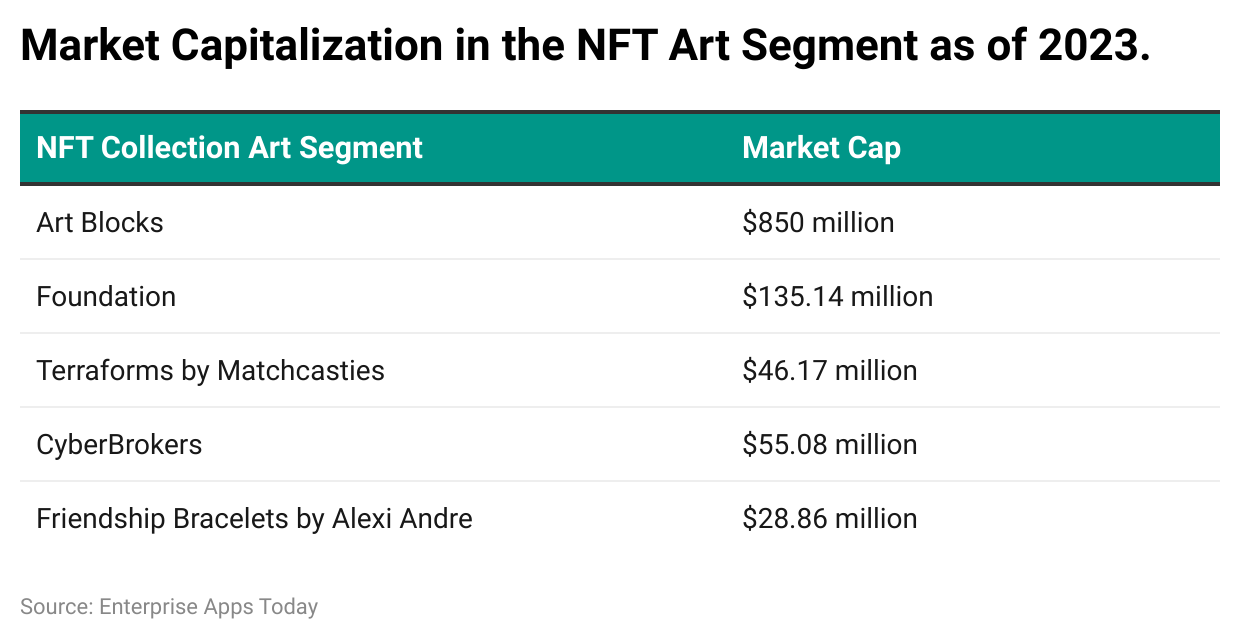Click the name Matchcasties
The image size is (1240, 640).
(x=301, y=370)
